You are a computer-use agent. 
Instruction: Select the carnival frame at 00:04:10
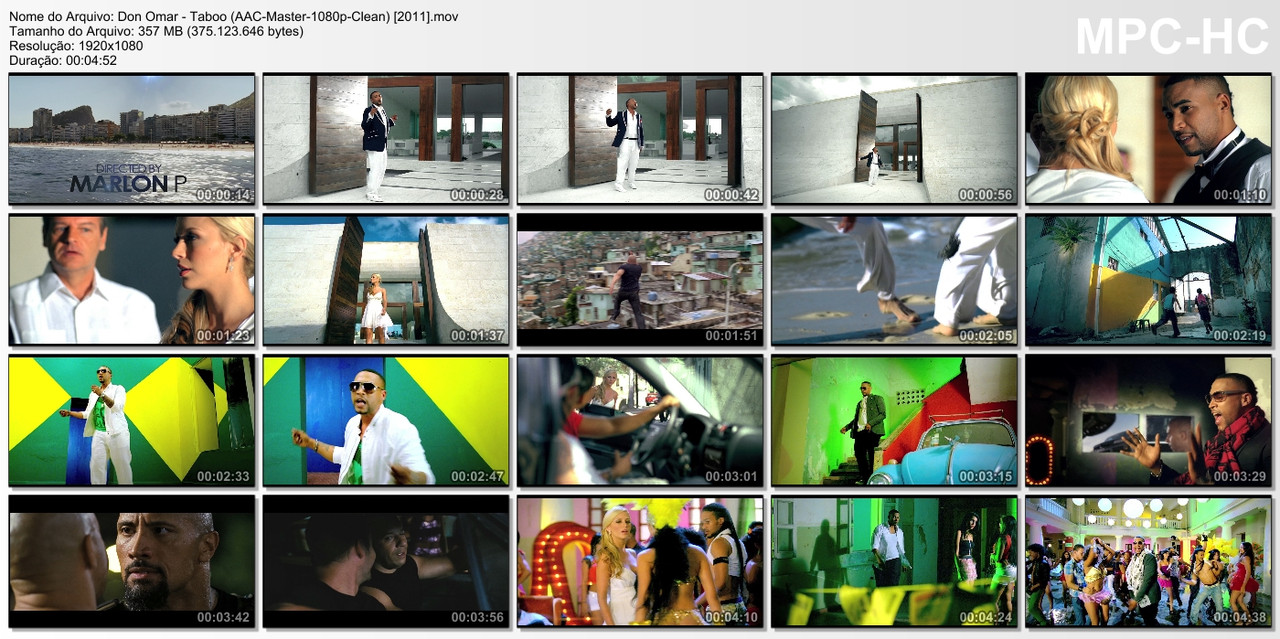[640, 562]
